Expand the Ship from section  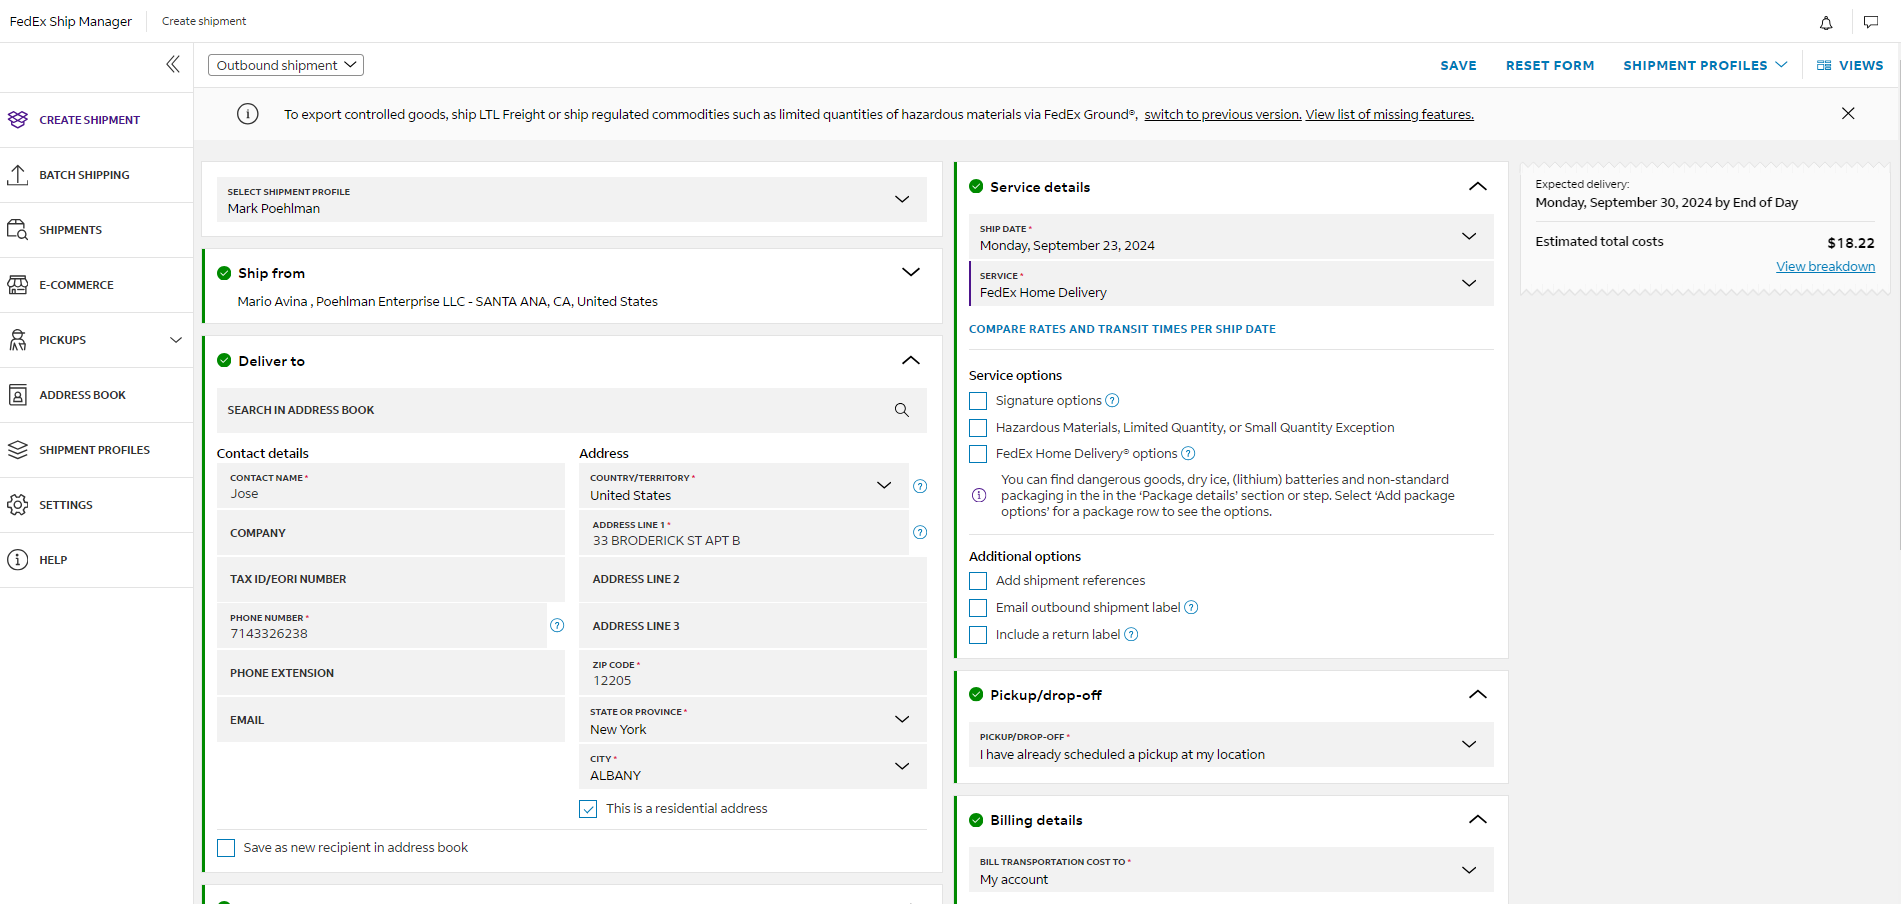coord(910,272)
